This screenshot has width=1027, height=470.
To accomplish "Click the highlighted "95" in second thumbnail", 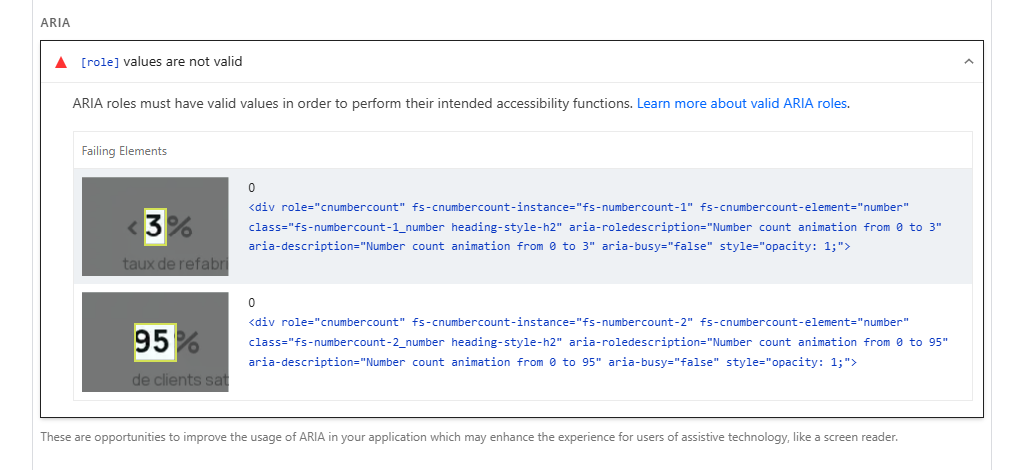I will (x=154, y=343).
